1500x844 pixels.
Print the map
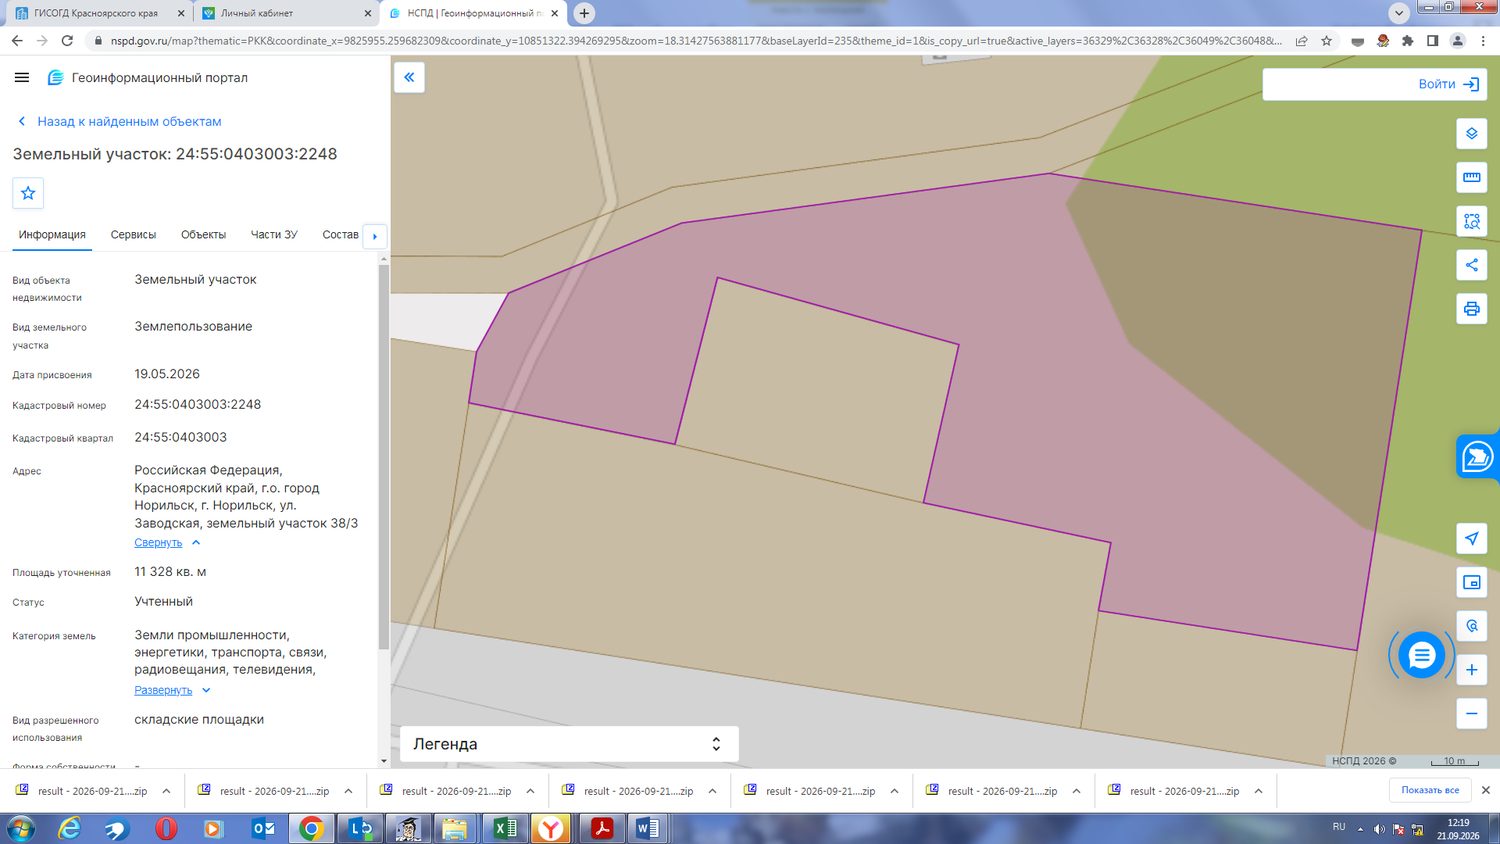(x=1472, y=309)
